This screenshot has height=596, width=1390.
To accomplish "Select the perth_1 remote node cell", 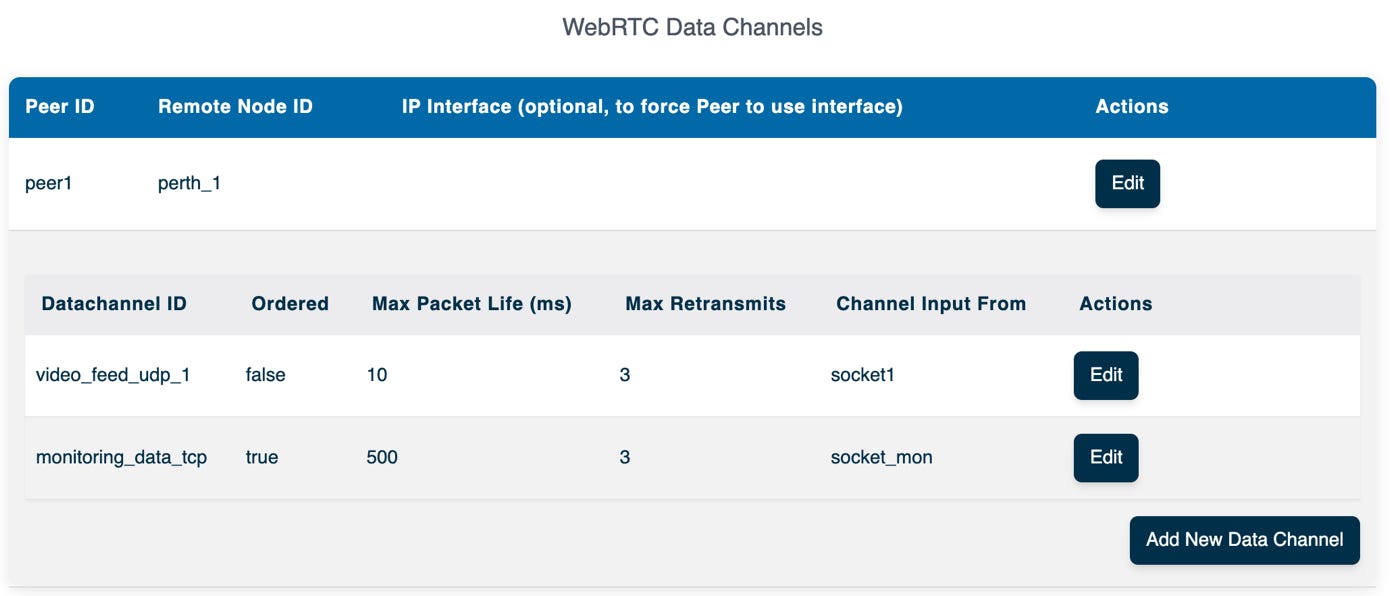I will click(x=189, y=184).
